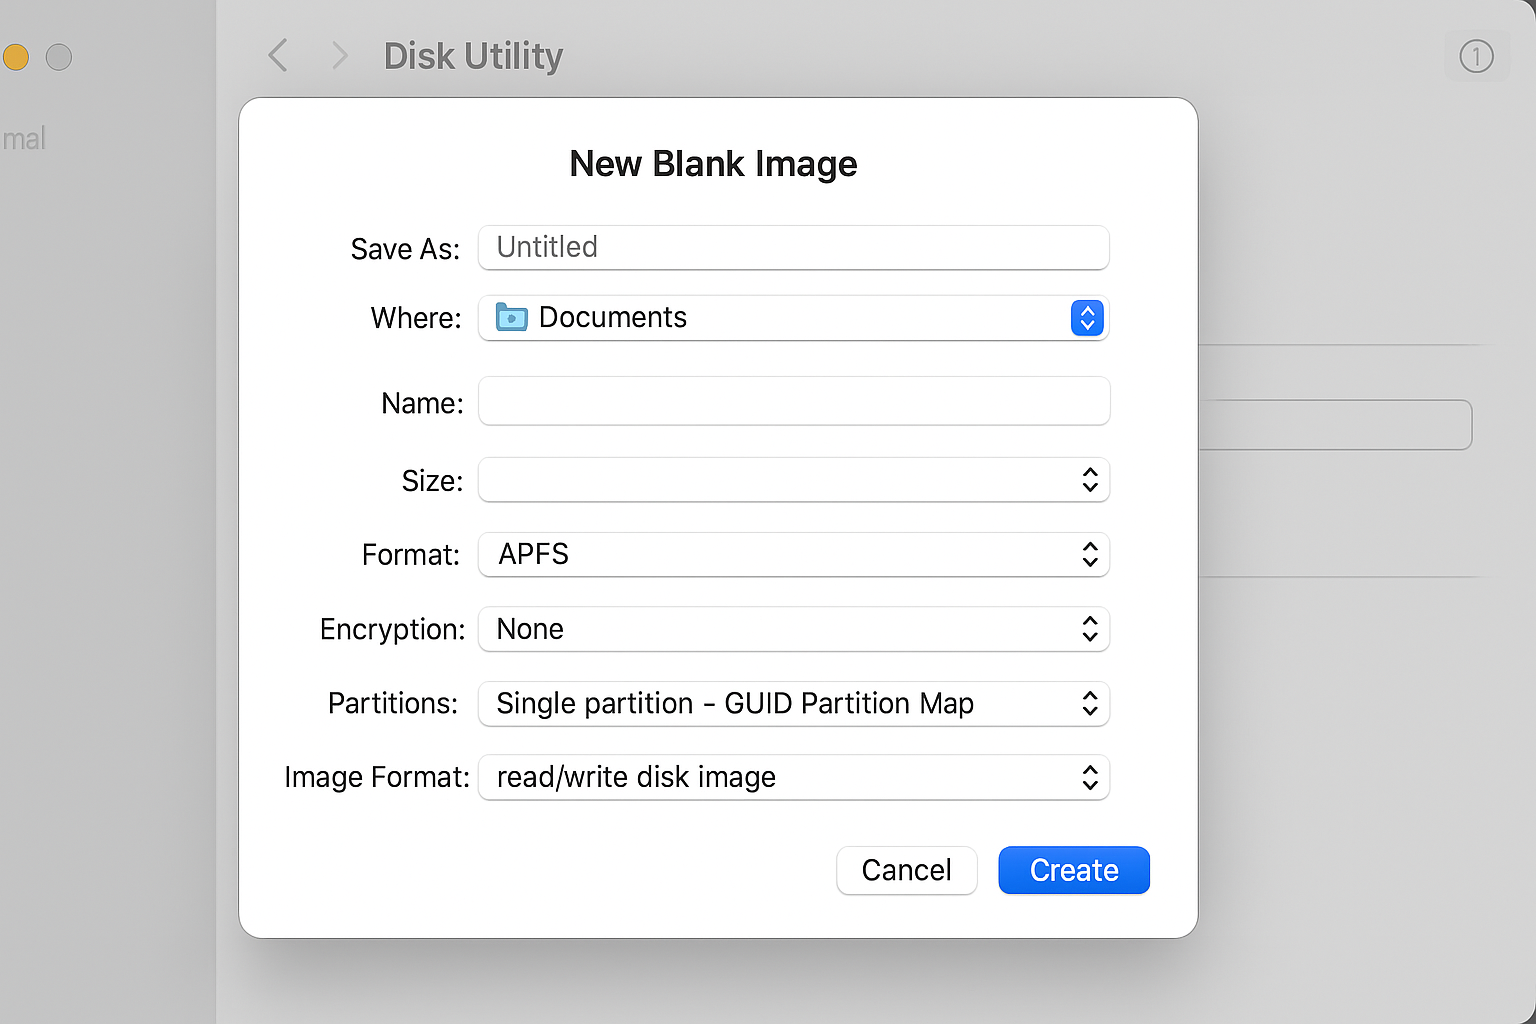This screenshot has height=1024, width=1536.
Task: Open the info panel with the circled-i icon
Action: (x=1477, y=57)
